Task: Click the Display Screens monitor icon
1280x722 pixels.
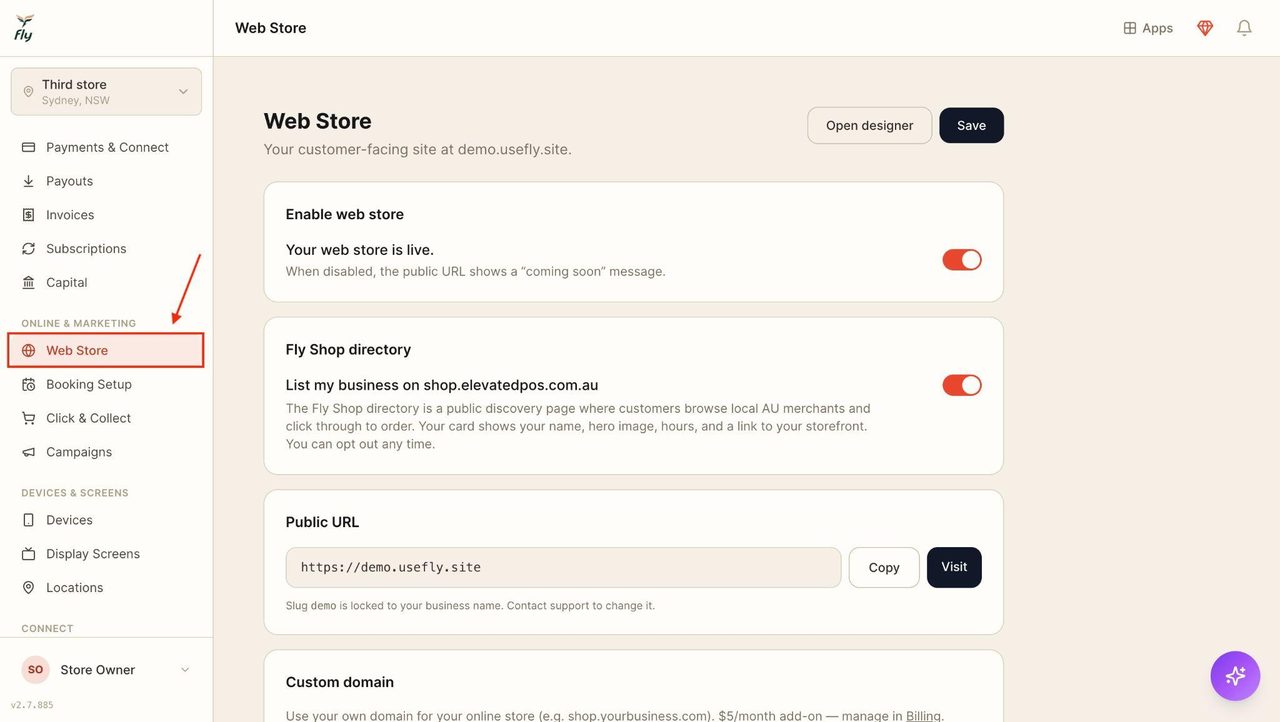Action: click(x=28, y=555)
